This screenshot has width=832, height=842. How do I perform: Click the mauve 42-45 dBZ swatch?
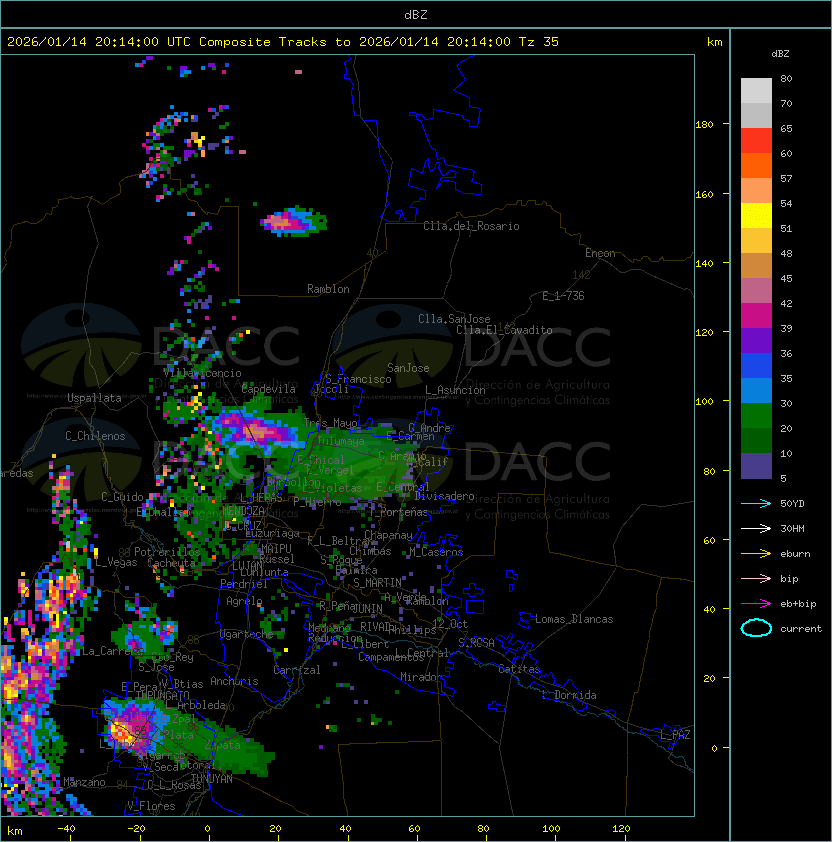tap(756, 291)
